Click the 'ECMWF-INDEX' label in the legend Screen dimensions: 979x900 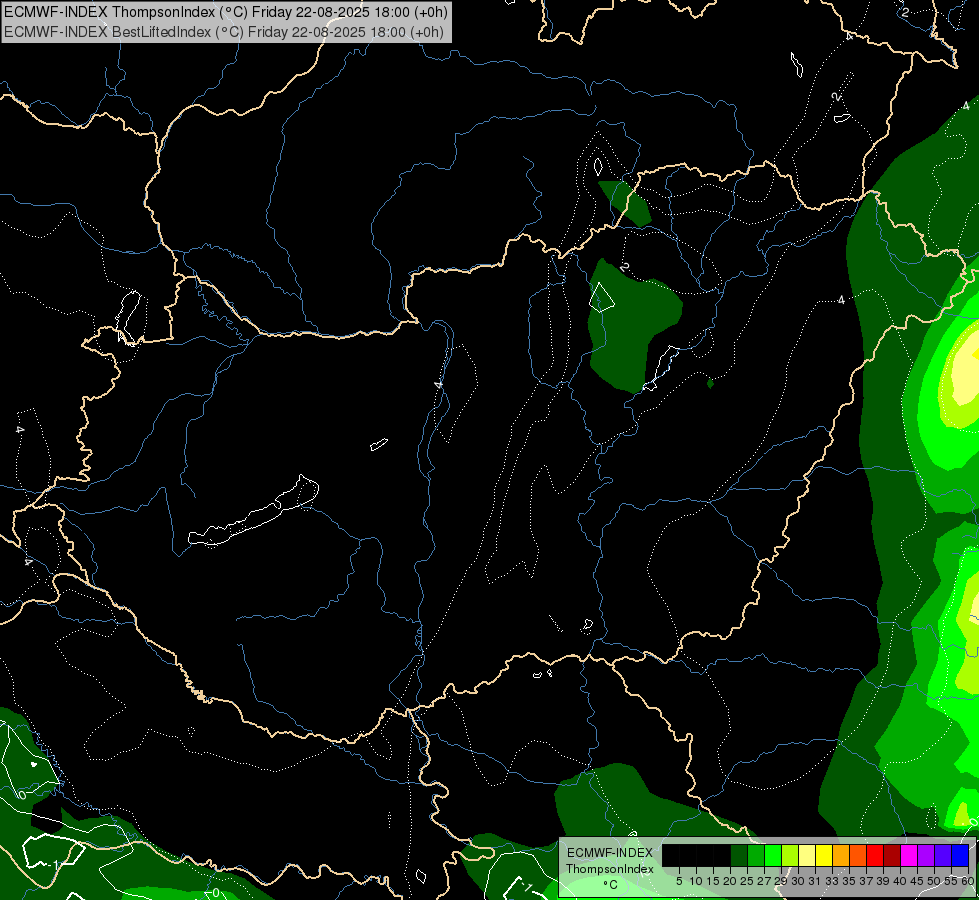pos(610,853)
